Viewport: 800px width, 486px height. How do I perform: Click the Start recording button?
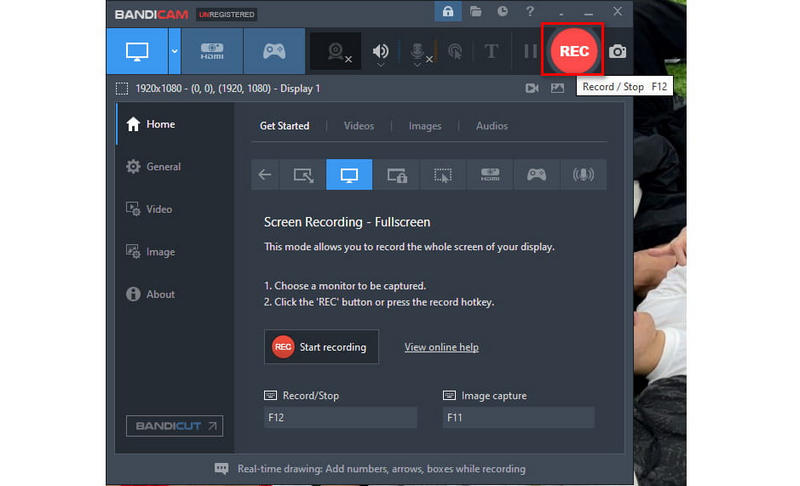(x=321, y=347)
